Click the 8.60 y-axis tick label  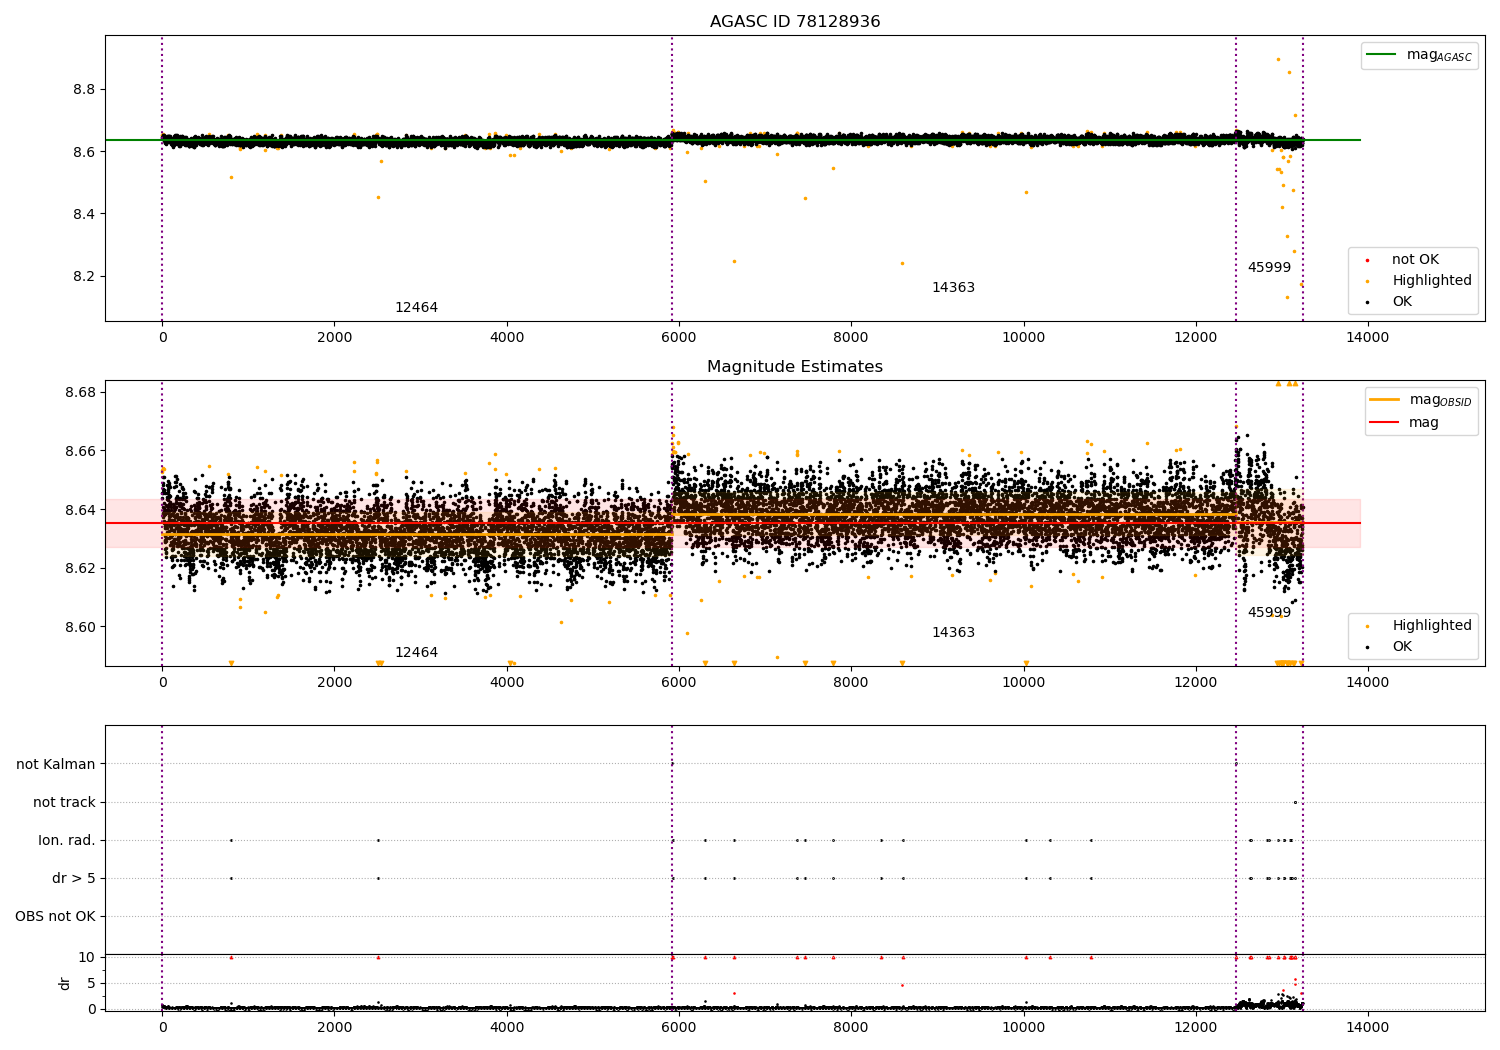[80, 627]
